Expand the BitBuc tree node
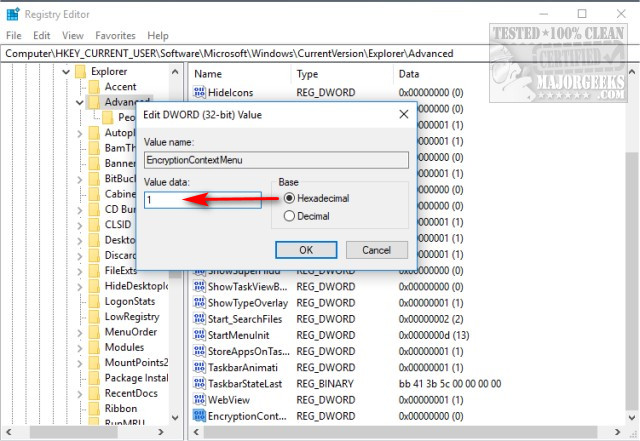This screenshot has width=640, height=441. [x=80, y=179]
